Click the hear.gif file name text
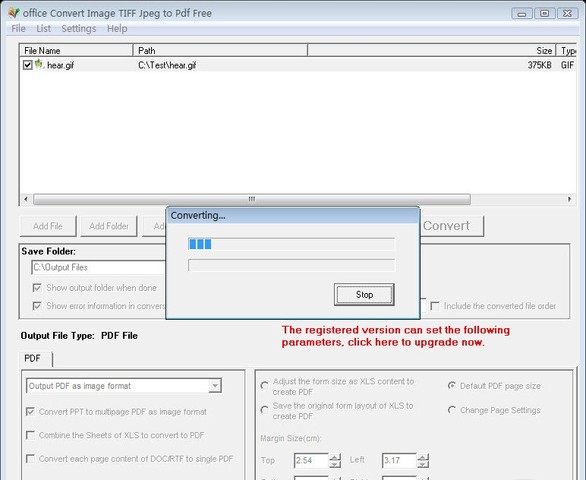586x480 pixels. 60,65
